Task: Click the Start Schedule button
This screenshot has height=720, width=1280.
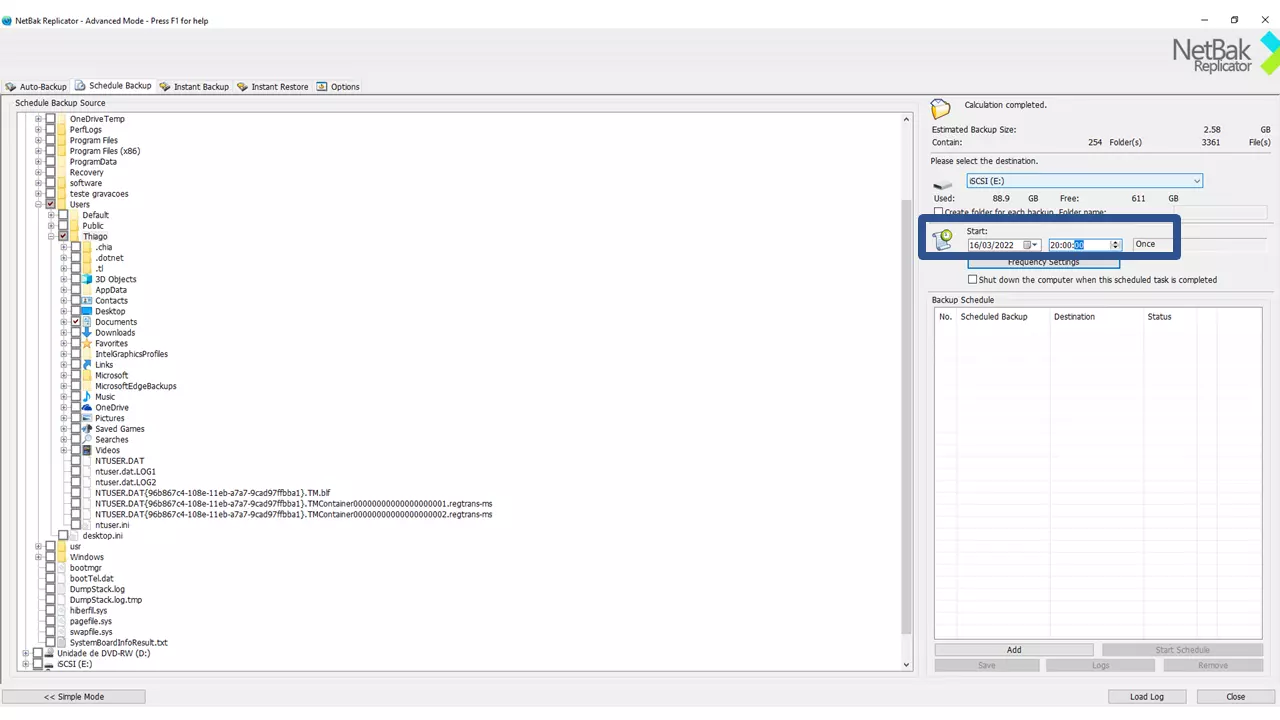Action: pos(1182,650)
